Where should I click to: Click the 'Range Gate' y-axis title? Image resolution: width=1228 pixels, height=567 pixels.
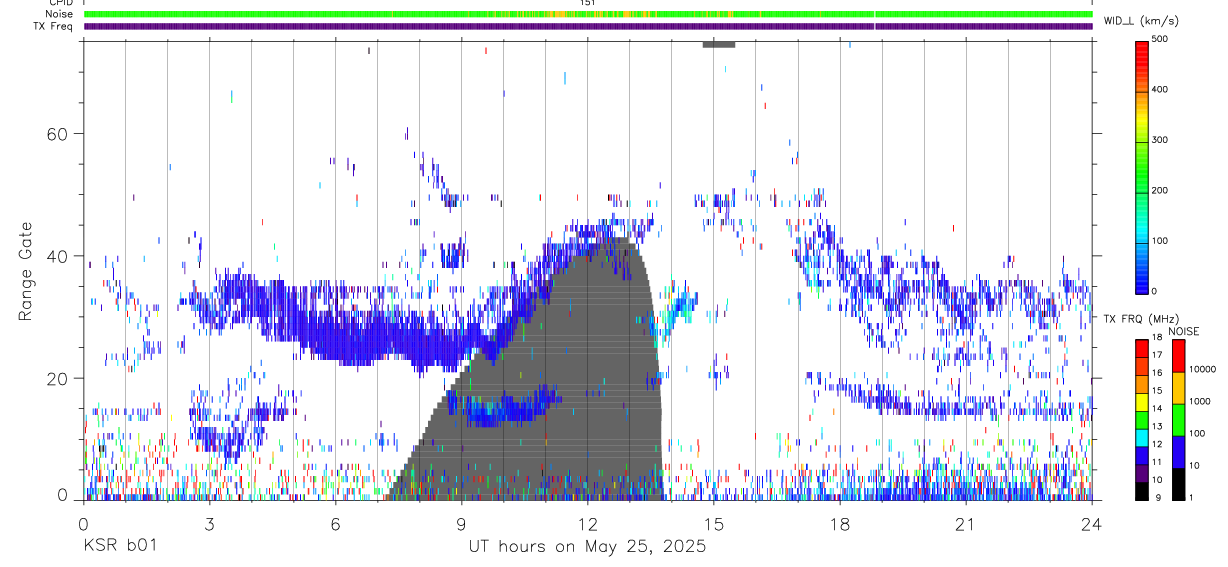point(25,270)
